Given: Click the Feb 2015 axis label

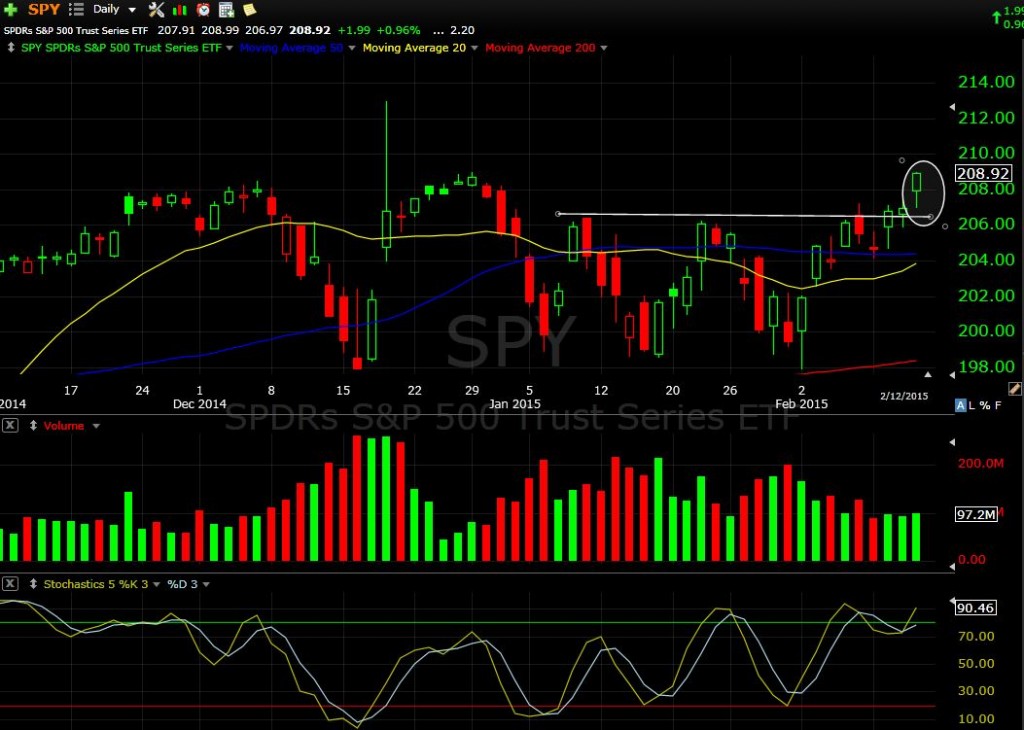Looking at the screenshot, I should 801,404.
